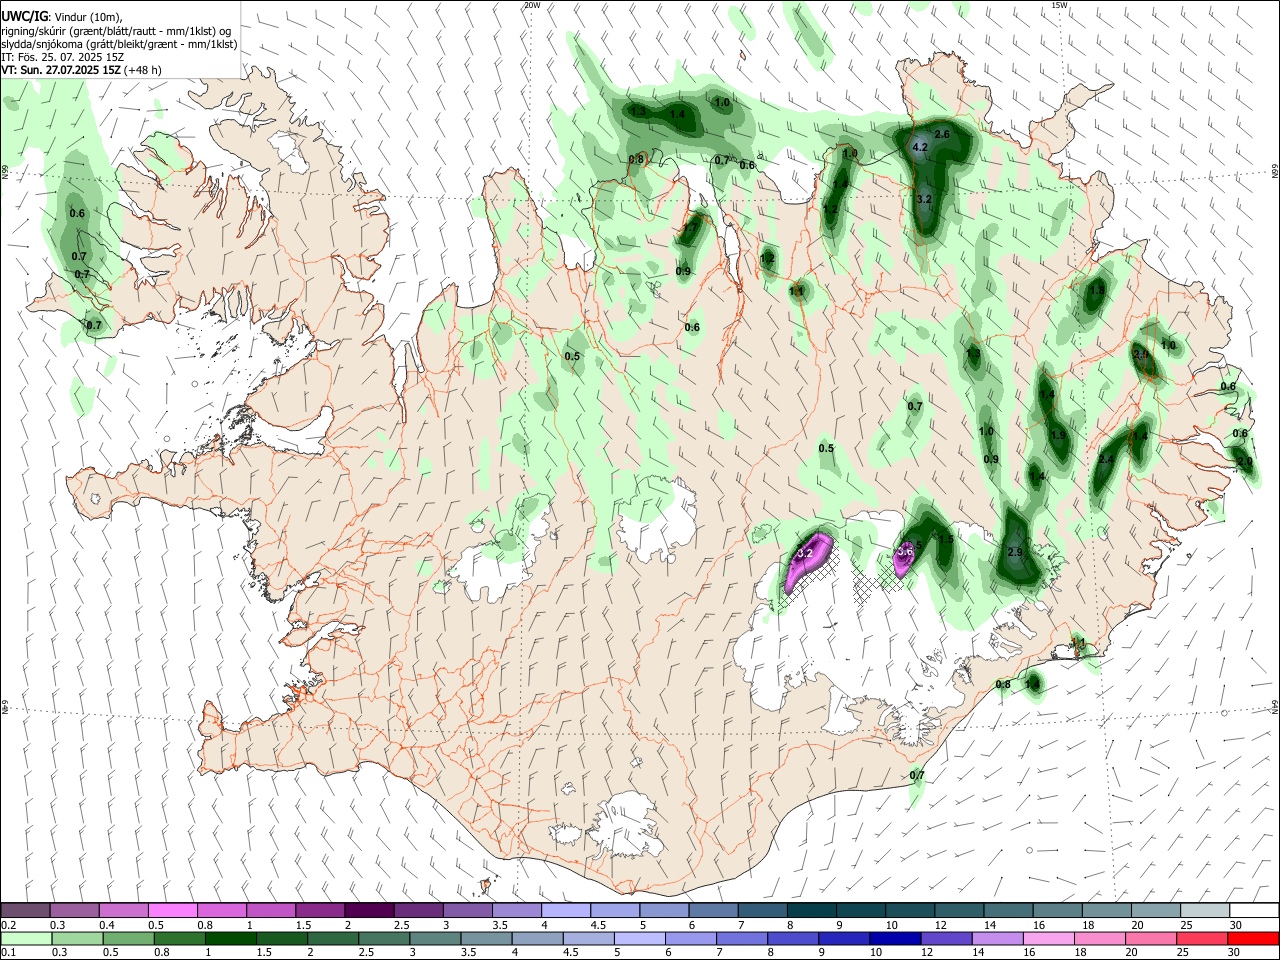Image resolution: width=1280 pixels, height=960 pixels.
Task: Click the valid time "VT: Sun. 27.07.2025 15Z (+48 h)"
Action: (x=81, y=70)
